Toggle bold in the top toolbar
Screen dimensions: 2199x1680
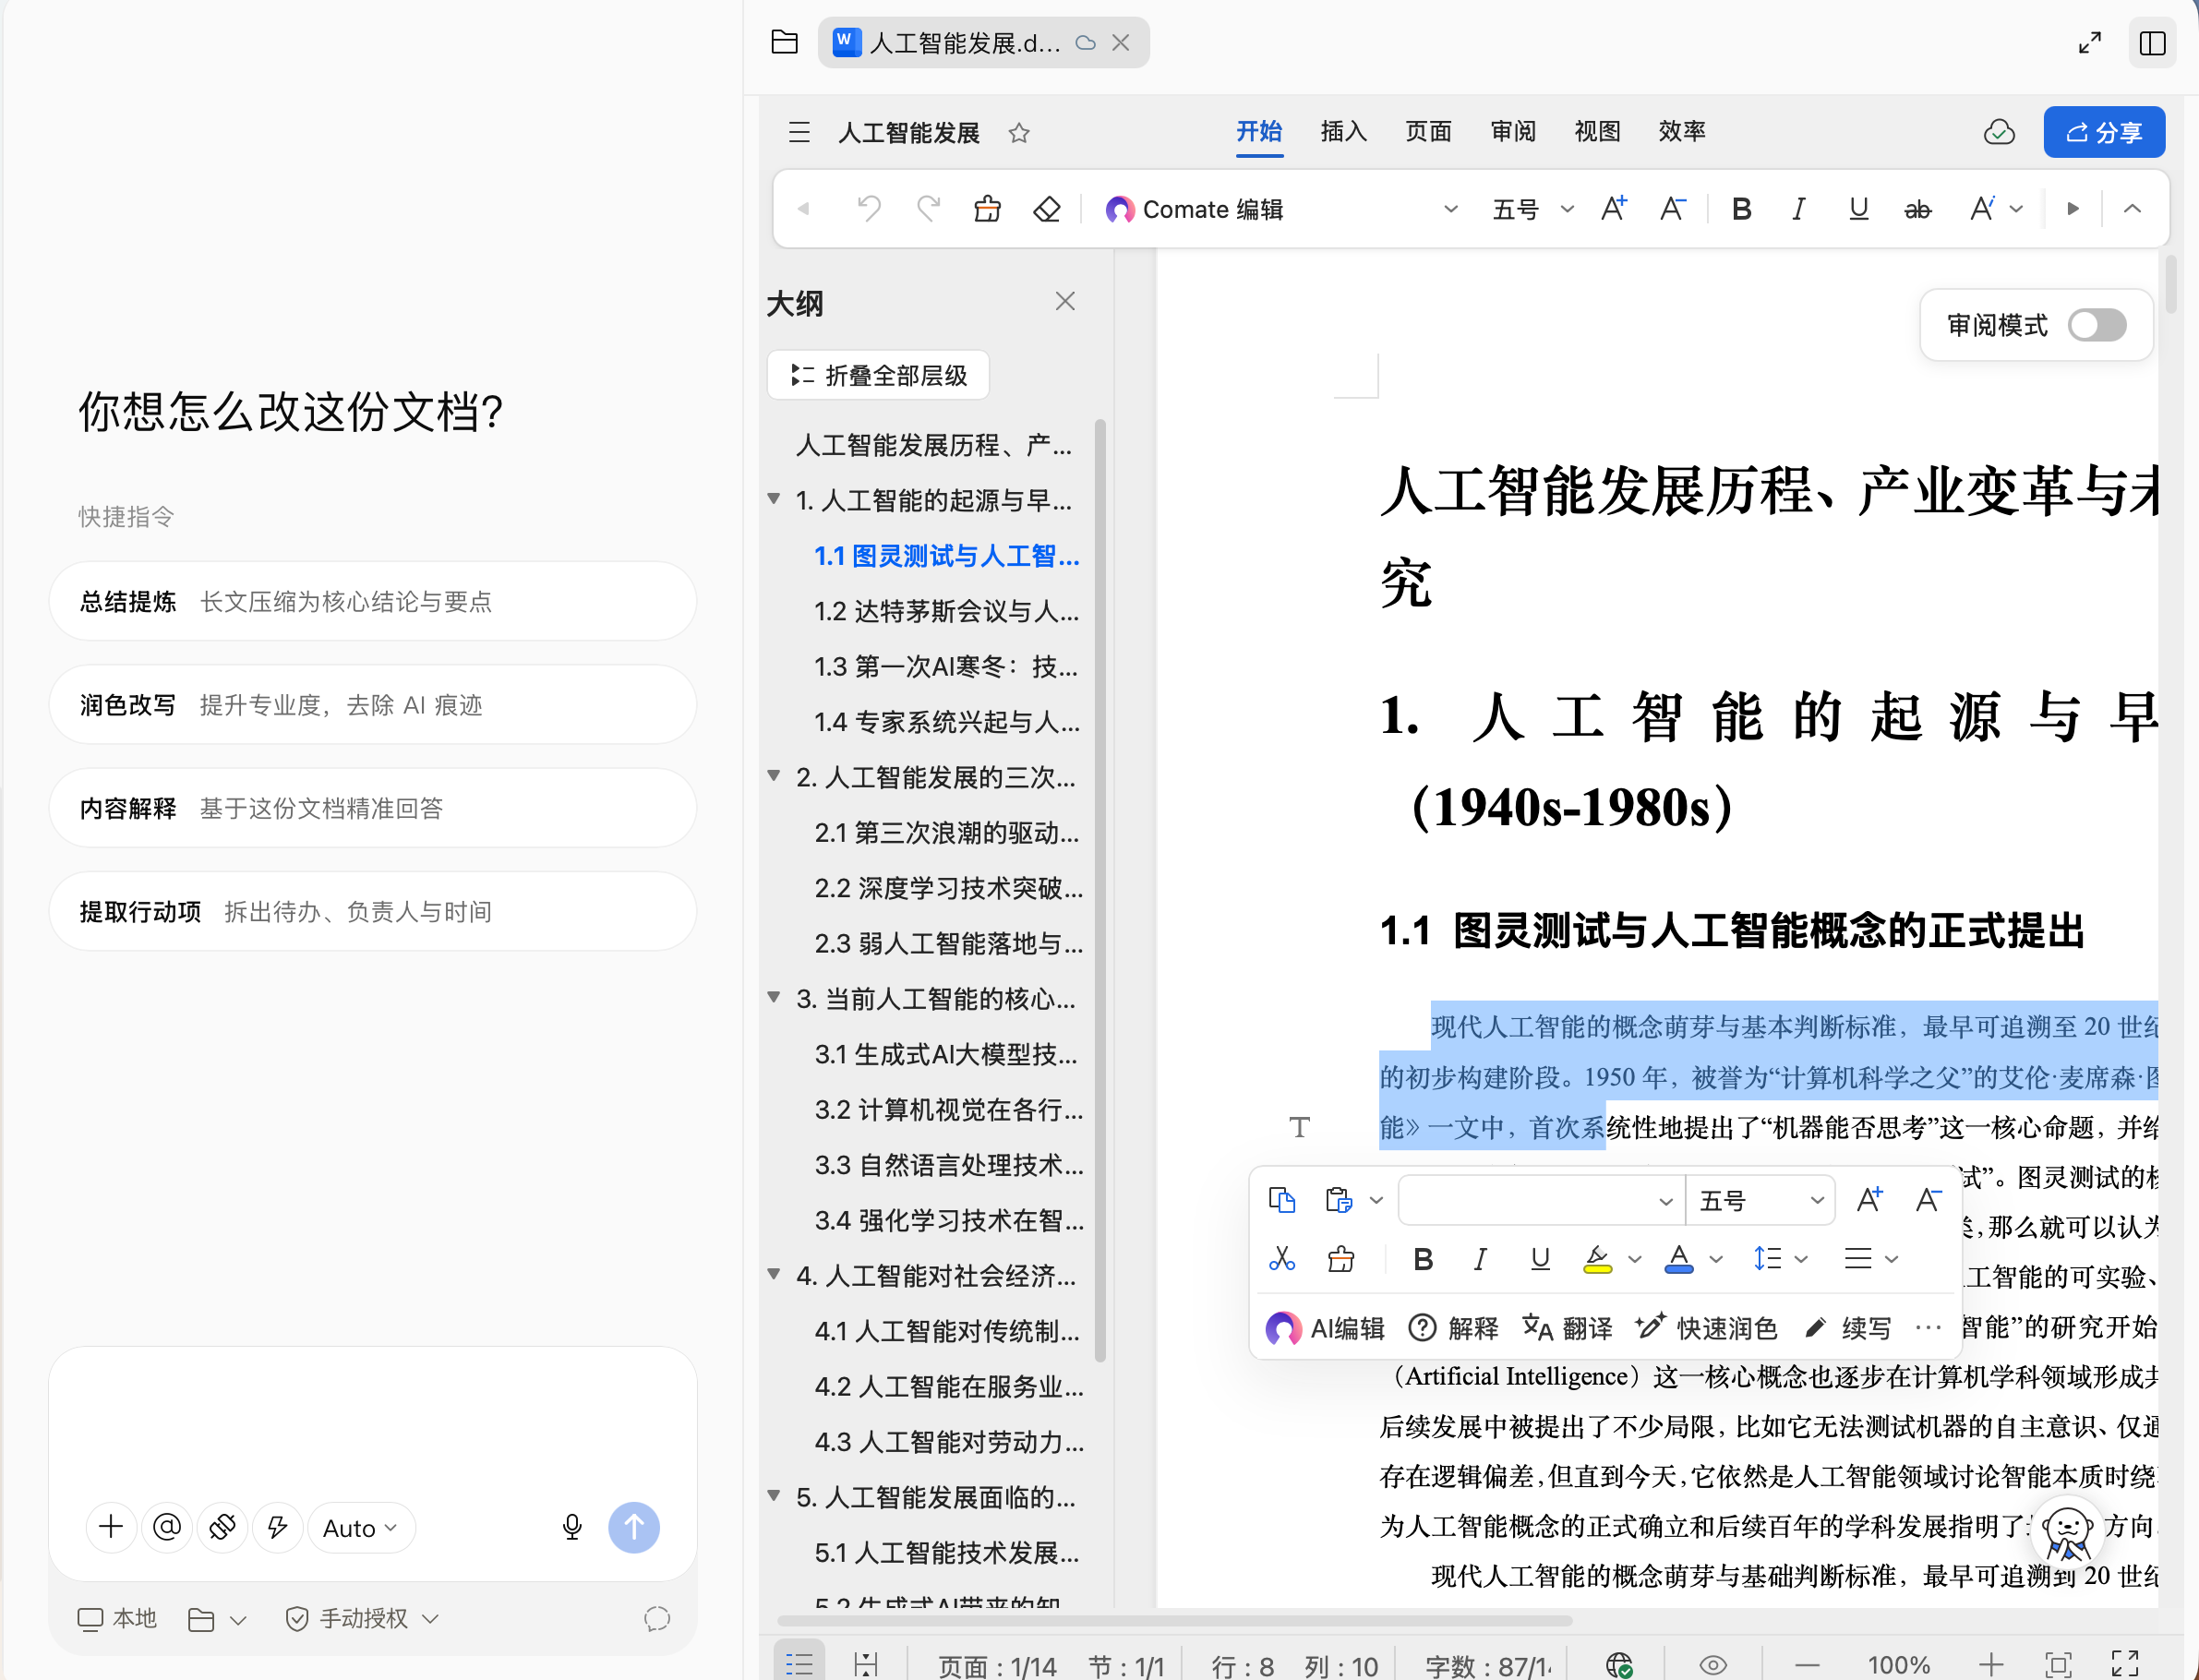1741,209
